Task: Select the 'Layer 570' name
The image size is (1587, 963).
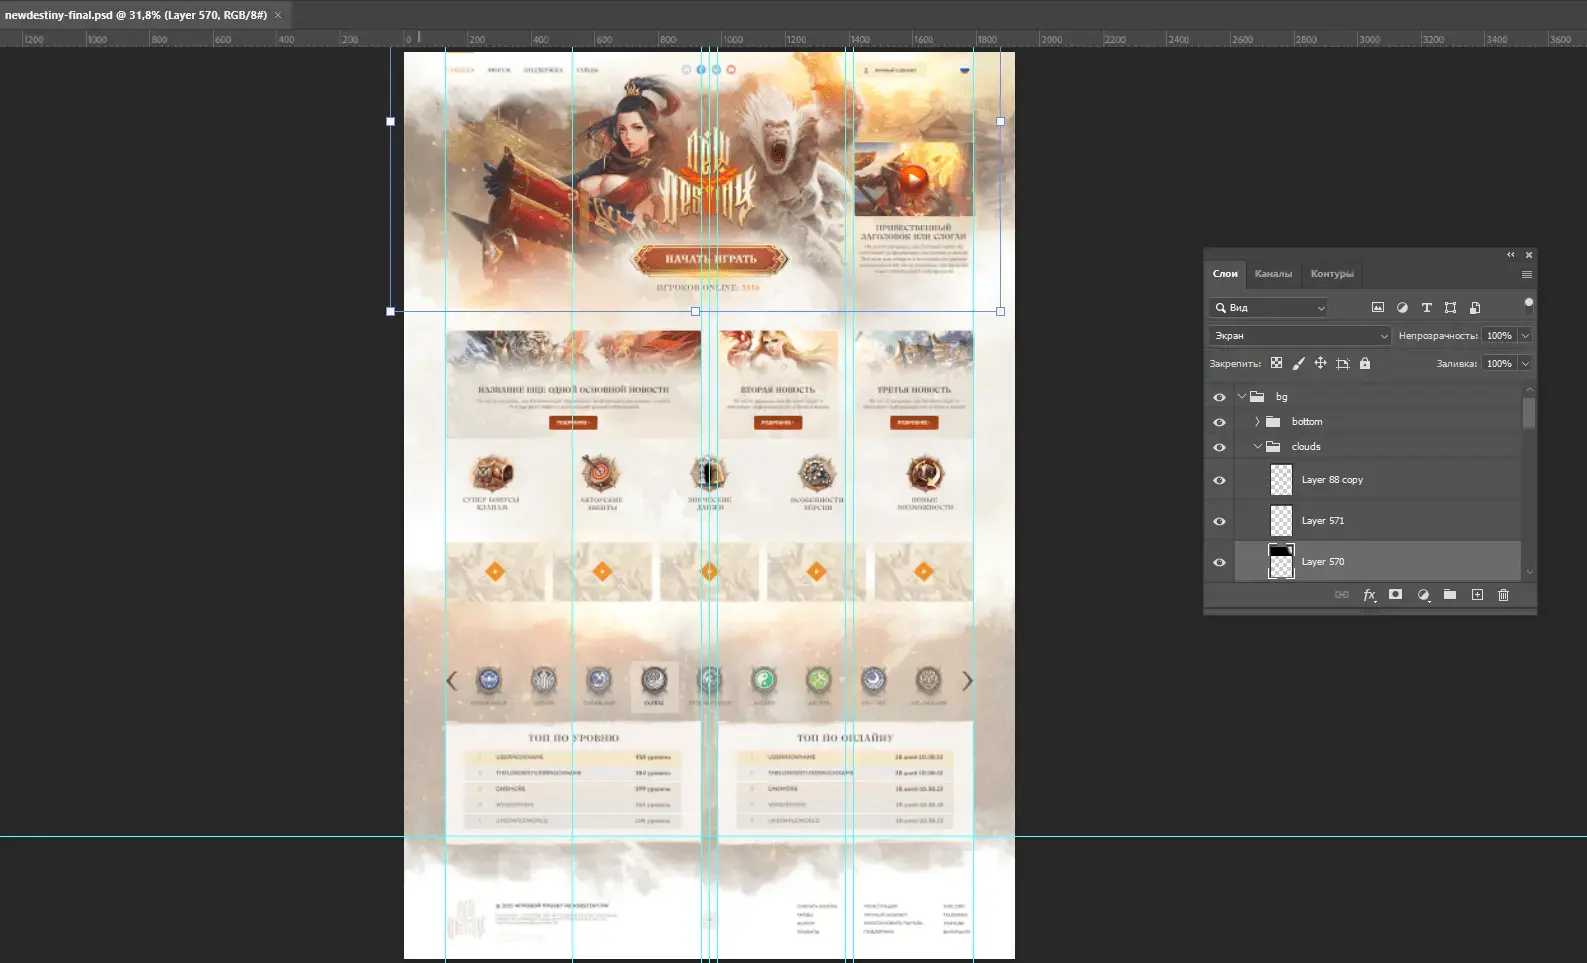Action: pyautogui.click(x=1323, y=562)
